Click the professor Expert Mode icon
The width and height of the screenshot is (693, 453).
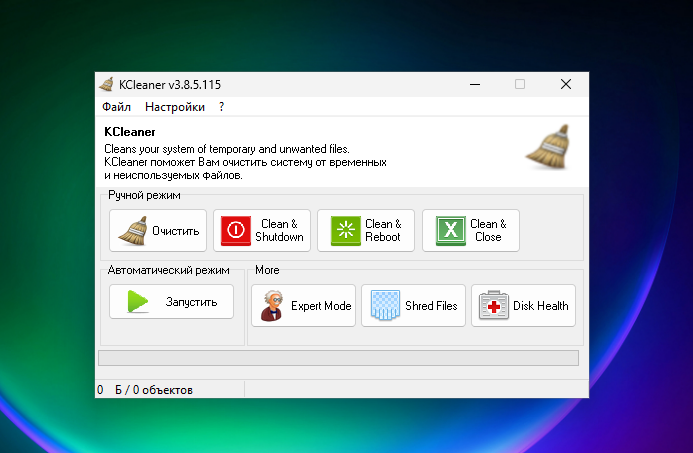pos(272,305)
